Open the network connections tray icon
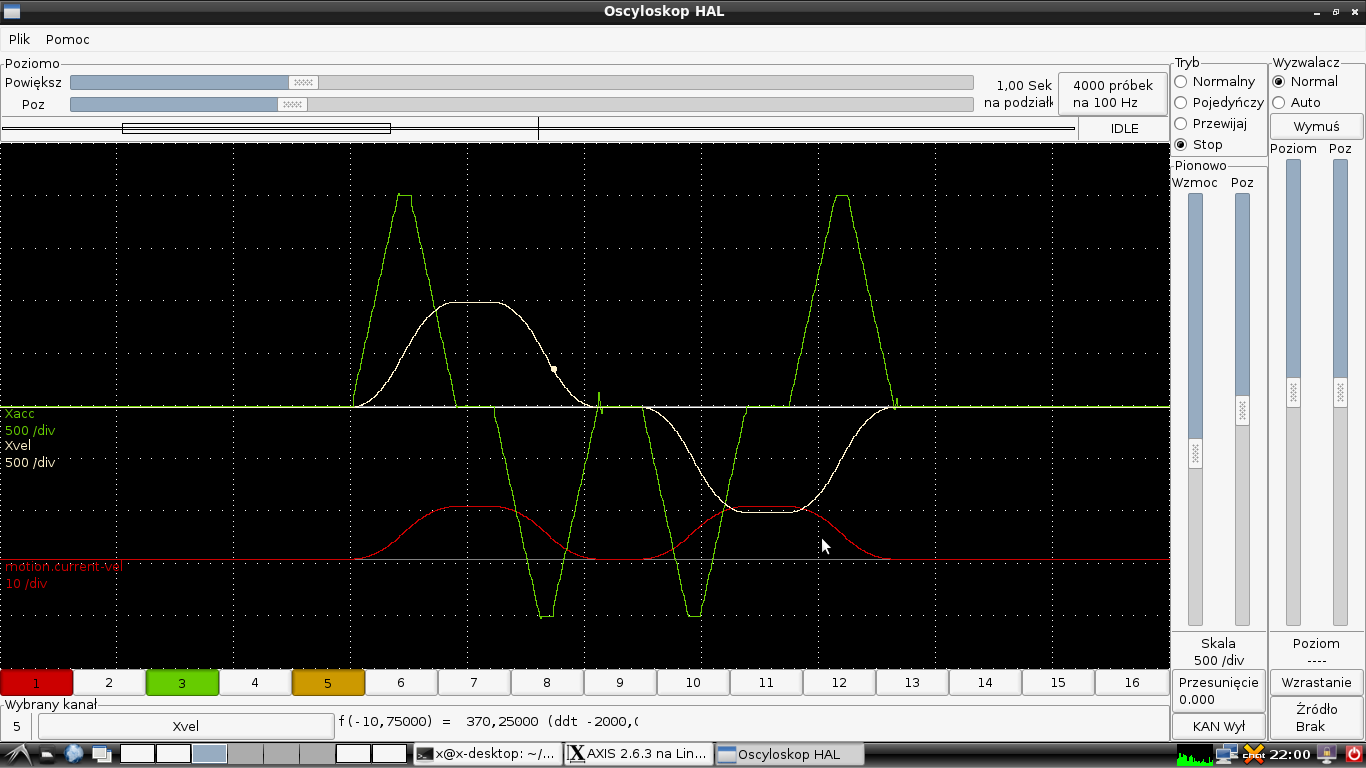1366x768 pixels. coord(1225,754)
